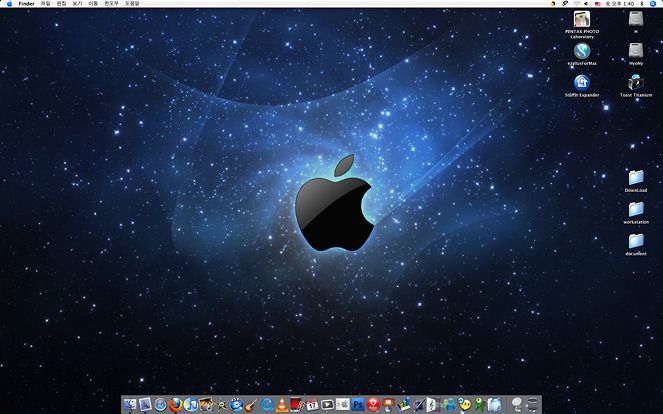Launch Safari compass icon in Dock
The image size is (663, 414).
click(x=160, y=405)
